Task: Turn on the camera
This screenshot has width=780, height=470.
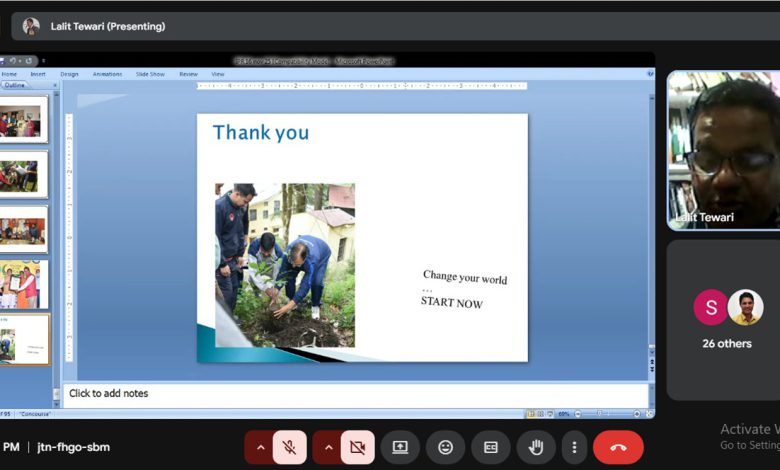Action: pos(357,447)
